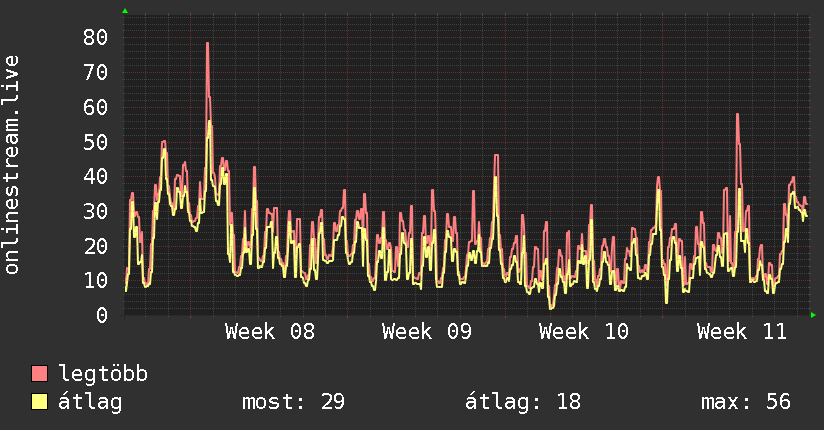Click the onlinestream.live vertical axis title
The image size is (824, 430).
click(13, 165)
